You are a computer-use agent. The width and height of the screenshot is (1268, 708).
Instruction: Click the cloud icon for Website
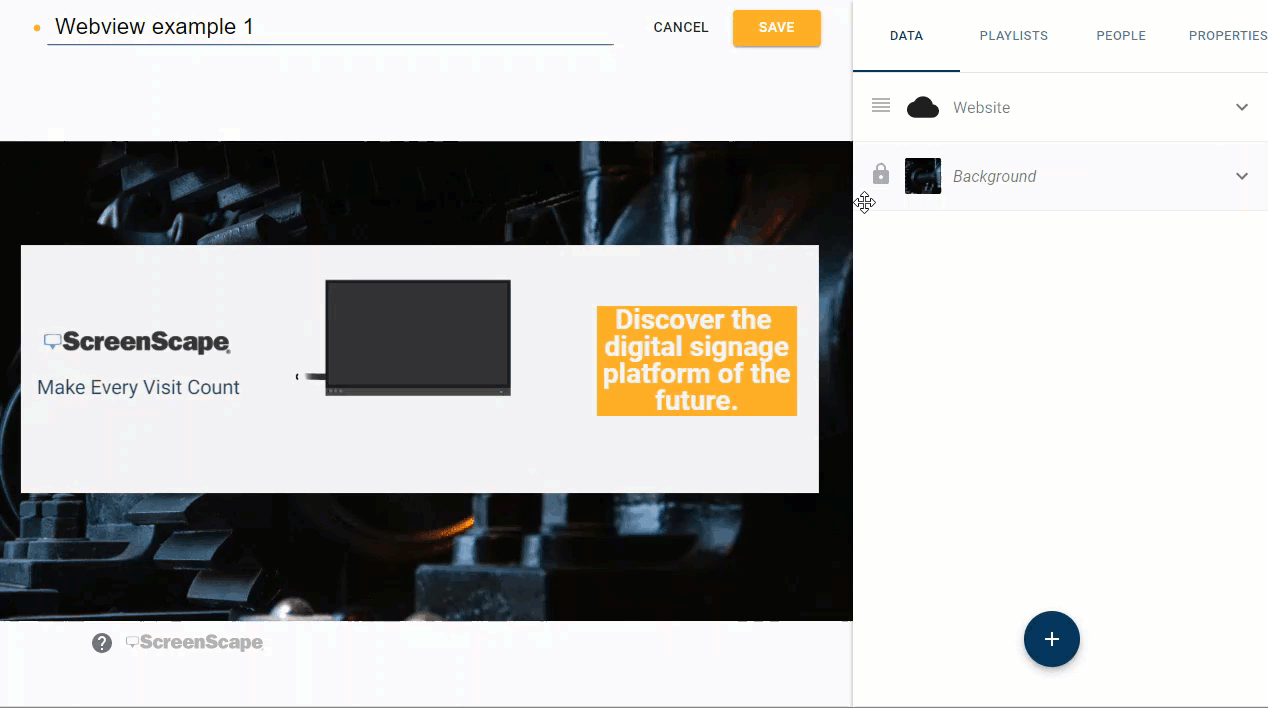pos(923,107)
